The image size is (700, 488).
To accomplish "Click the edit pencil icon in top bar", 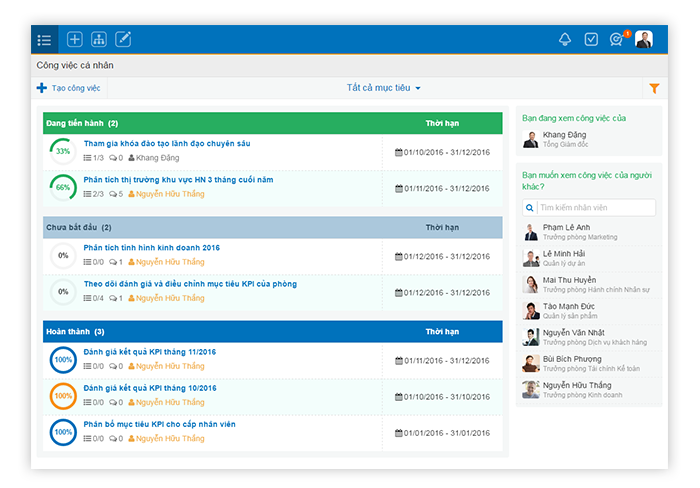I will (124, 40).
